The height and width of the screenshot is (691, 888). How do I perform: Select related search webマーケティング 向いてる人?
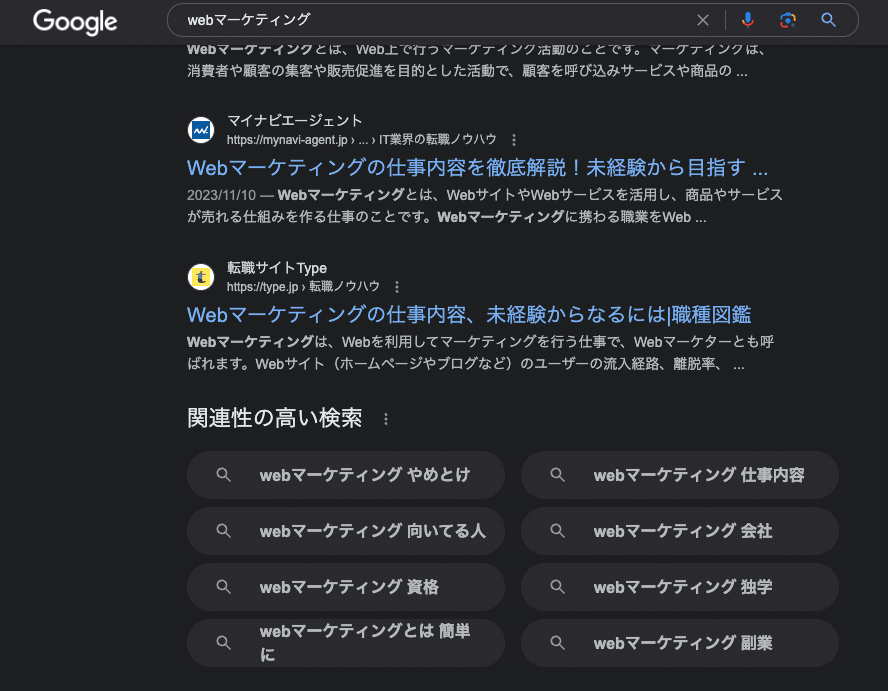pyautogui.click(x=371, y=531)
